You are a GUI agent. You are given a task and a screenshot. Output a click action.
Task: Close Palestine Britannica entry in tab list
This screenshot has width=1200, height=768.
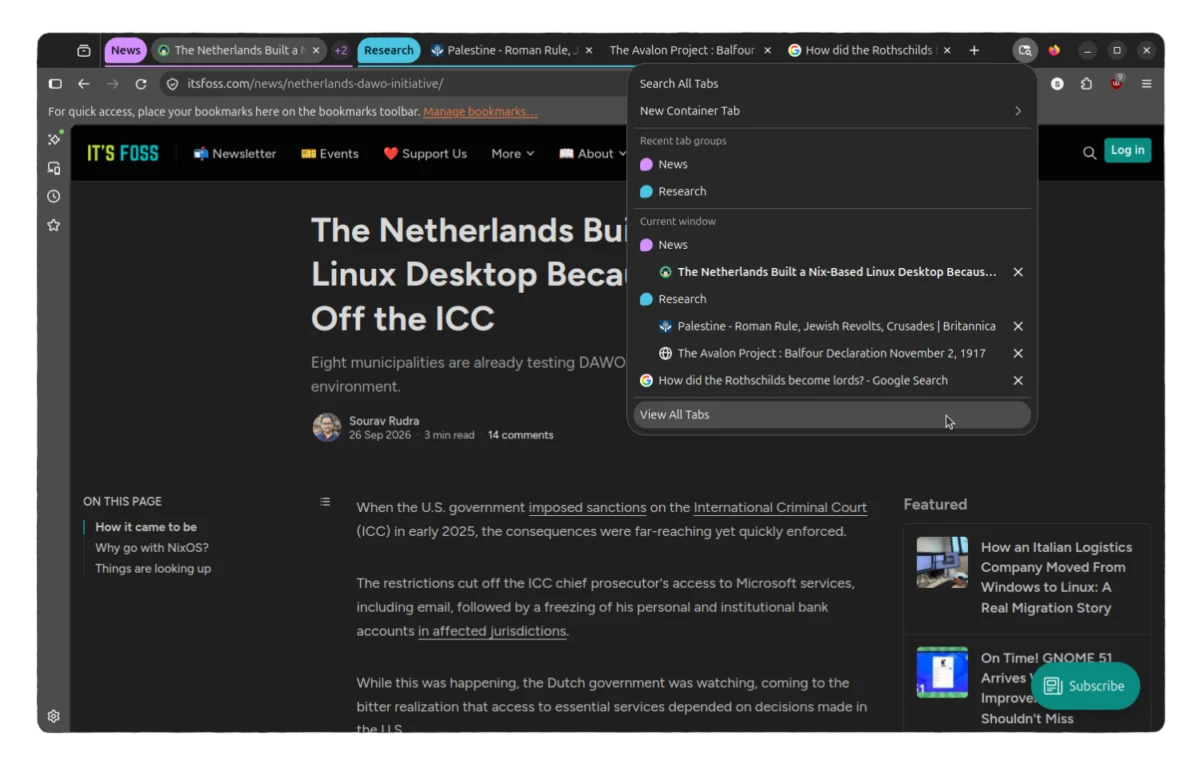pyautogui.click(x=1018, y=326)
